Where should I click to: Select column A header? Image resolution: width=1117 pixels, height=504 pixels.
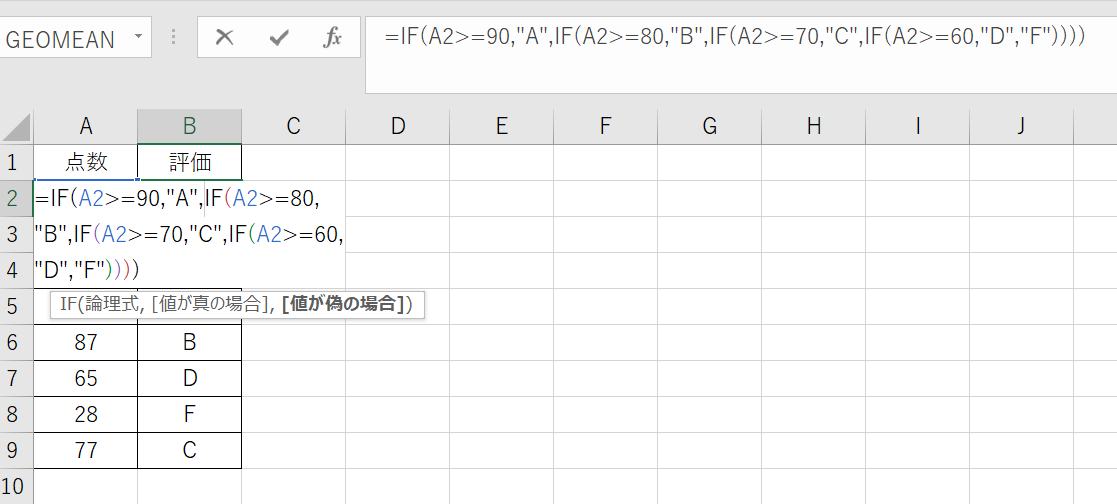86,126
